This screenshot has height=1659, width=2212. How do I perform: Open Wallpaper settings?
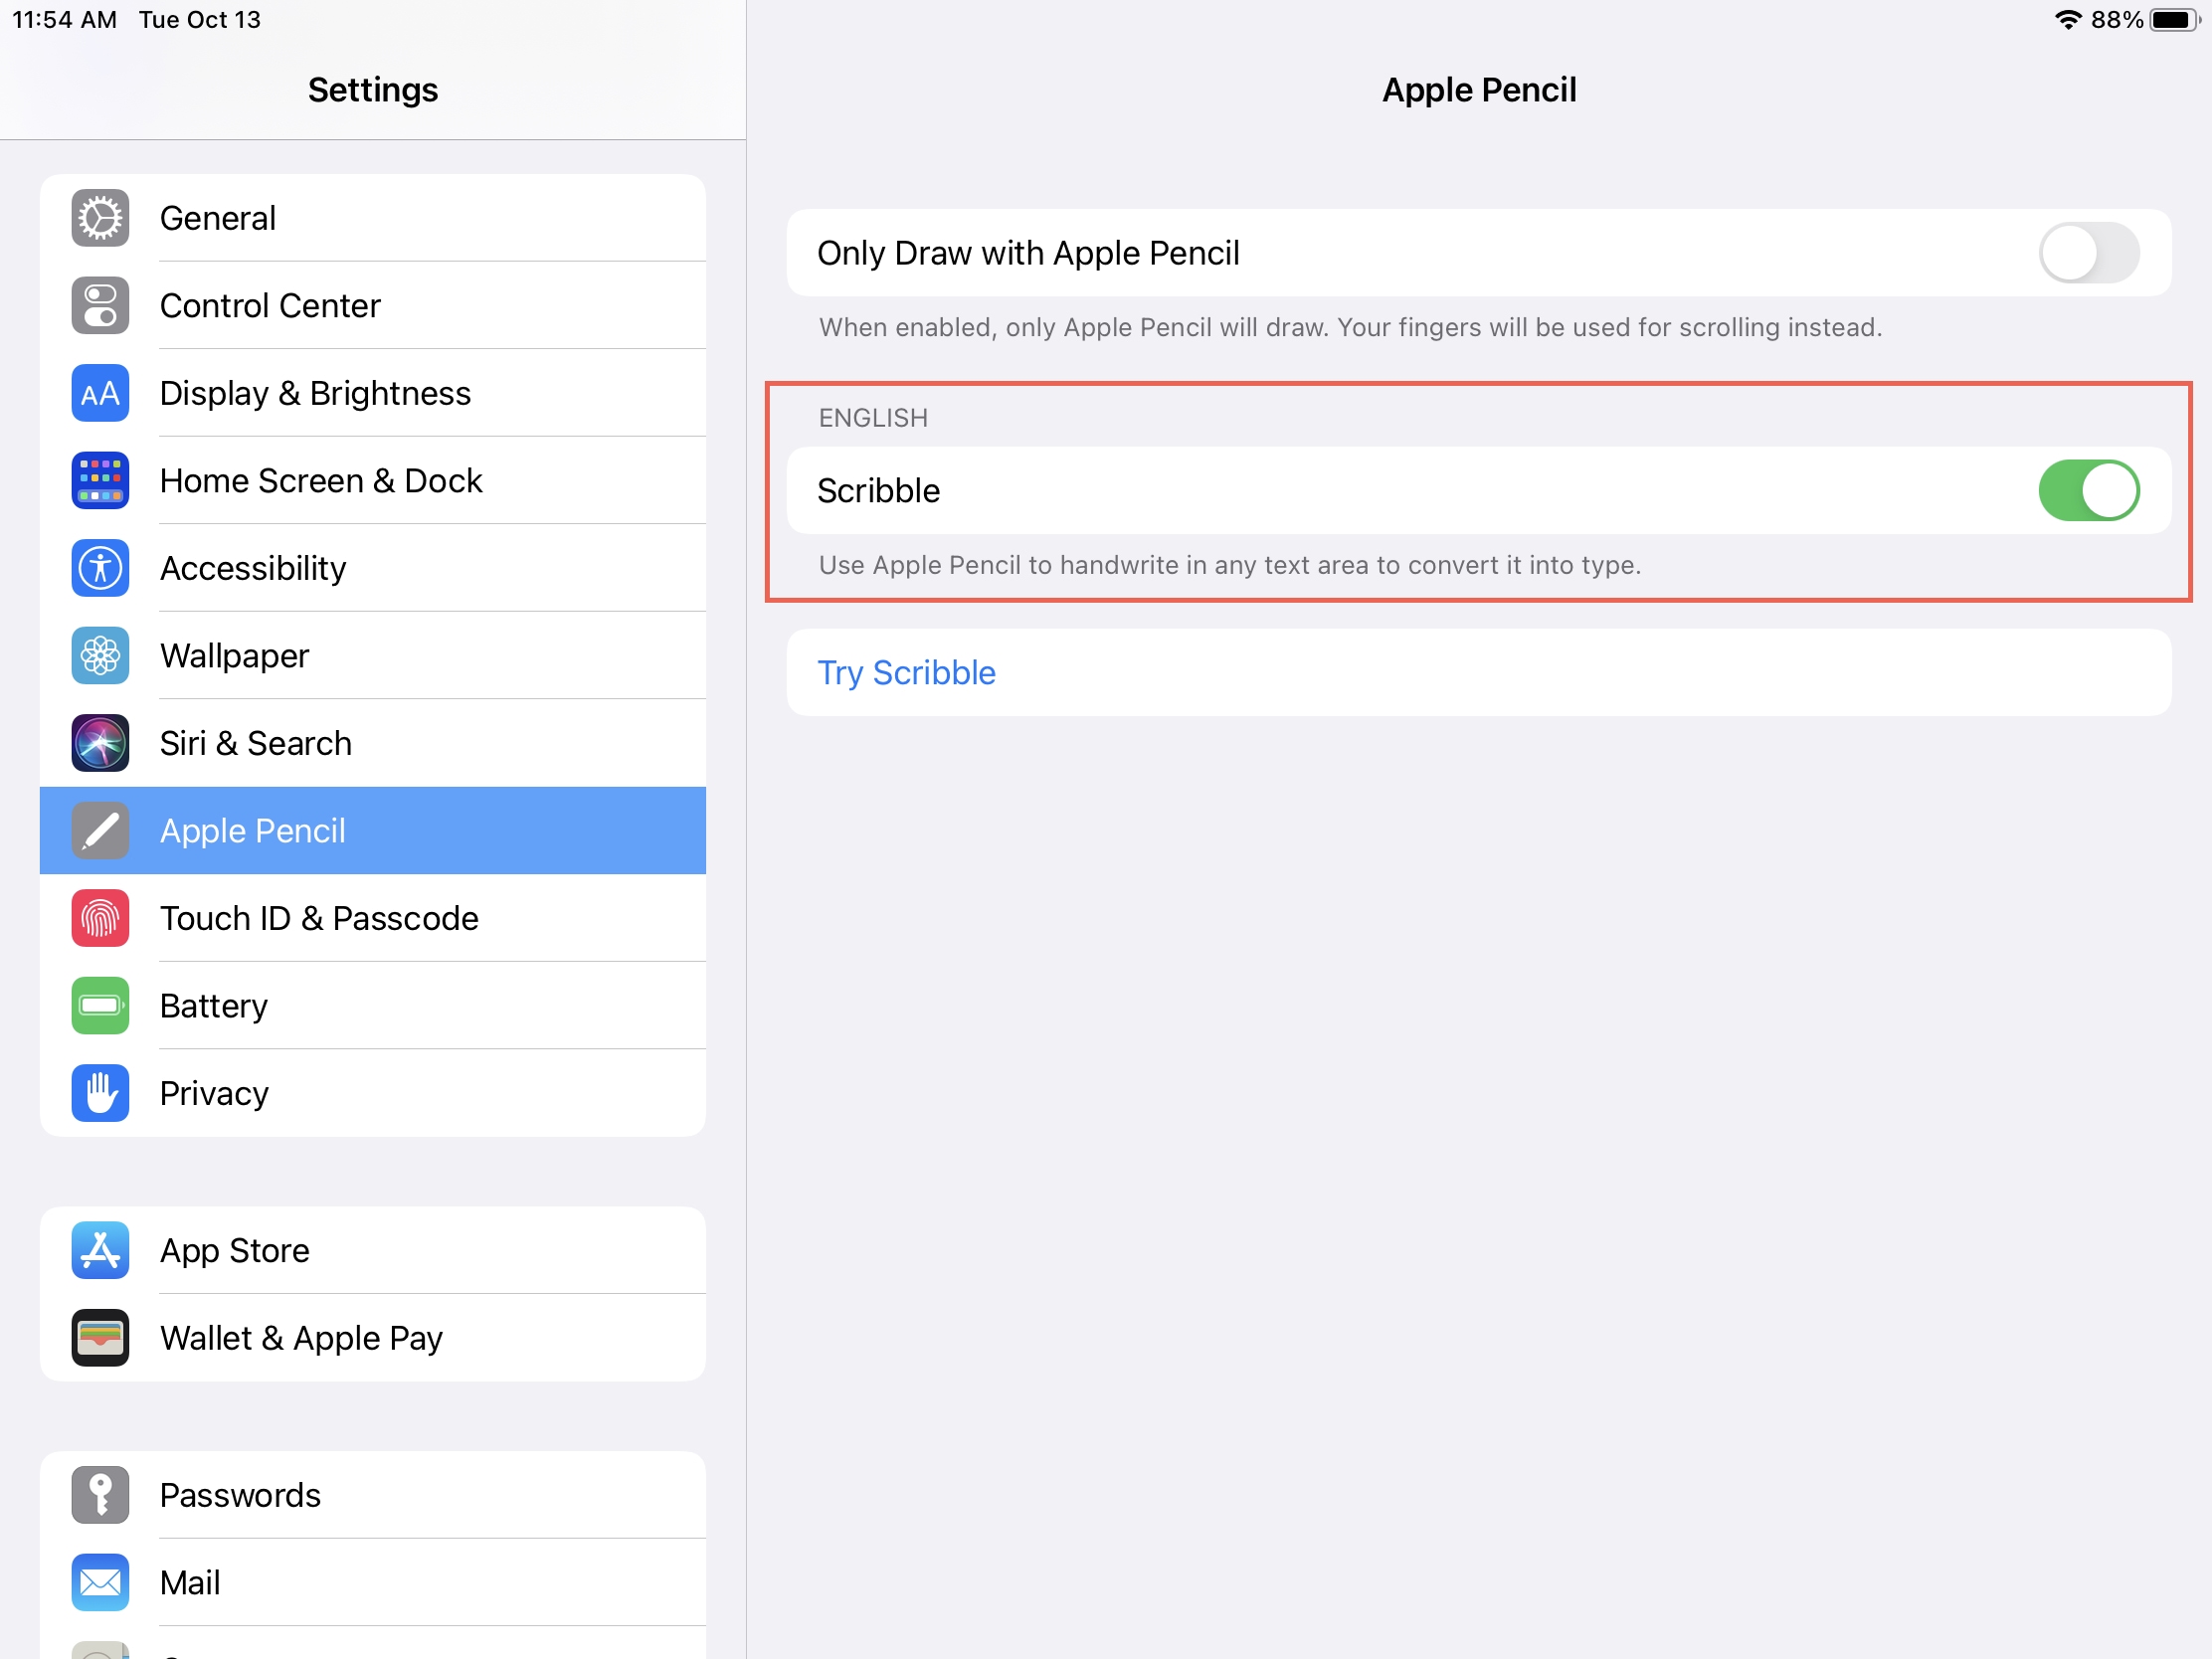(373, 656)
